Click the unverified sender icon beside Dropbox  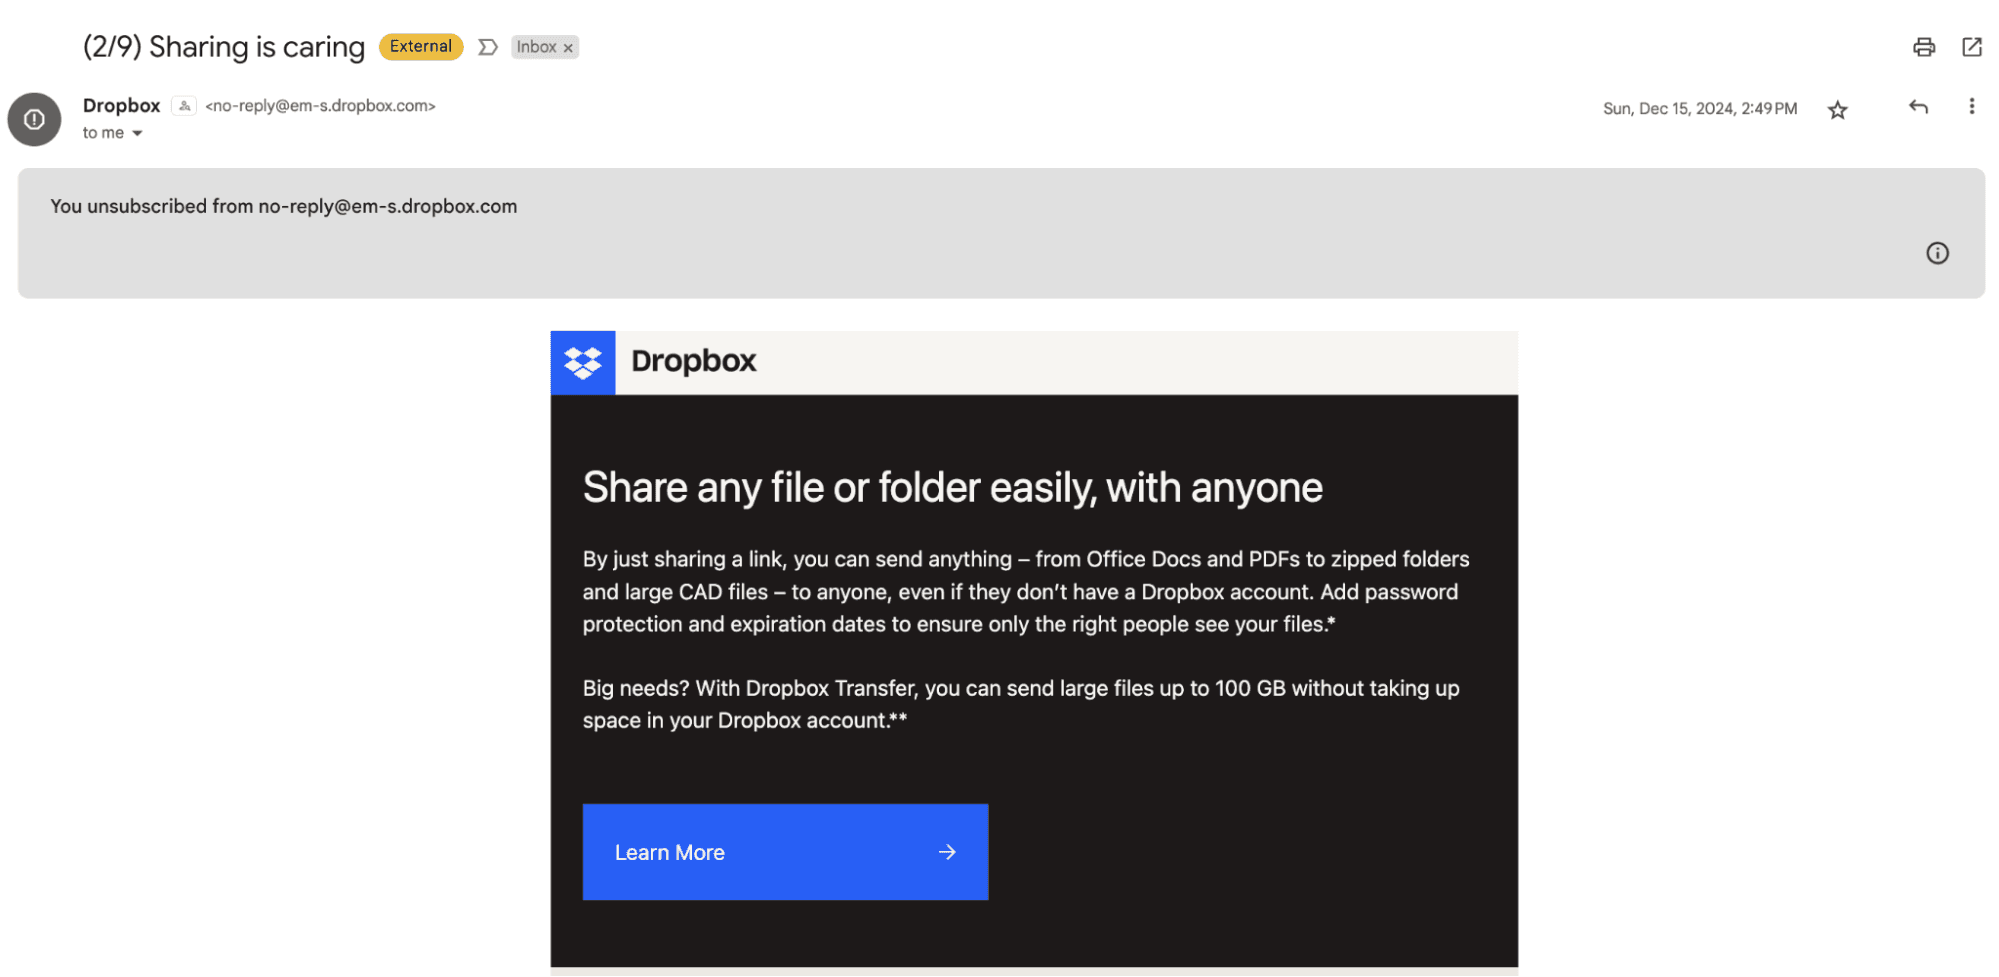tap(184, 105)
